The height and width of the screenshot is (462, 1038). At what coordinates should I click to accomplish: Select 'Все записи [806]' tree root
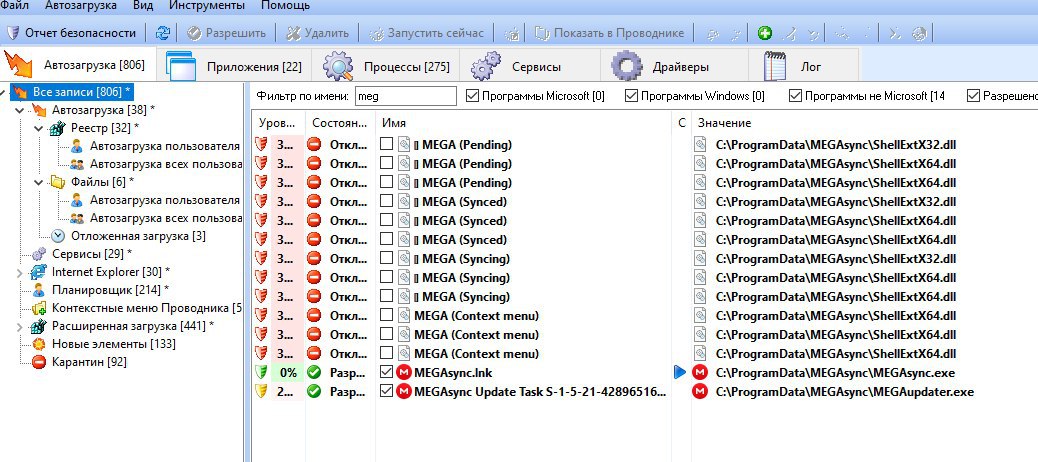click(x=81, y=91)
